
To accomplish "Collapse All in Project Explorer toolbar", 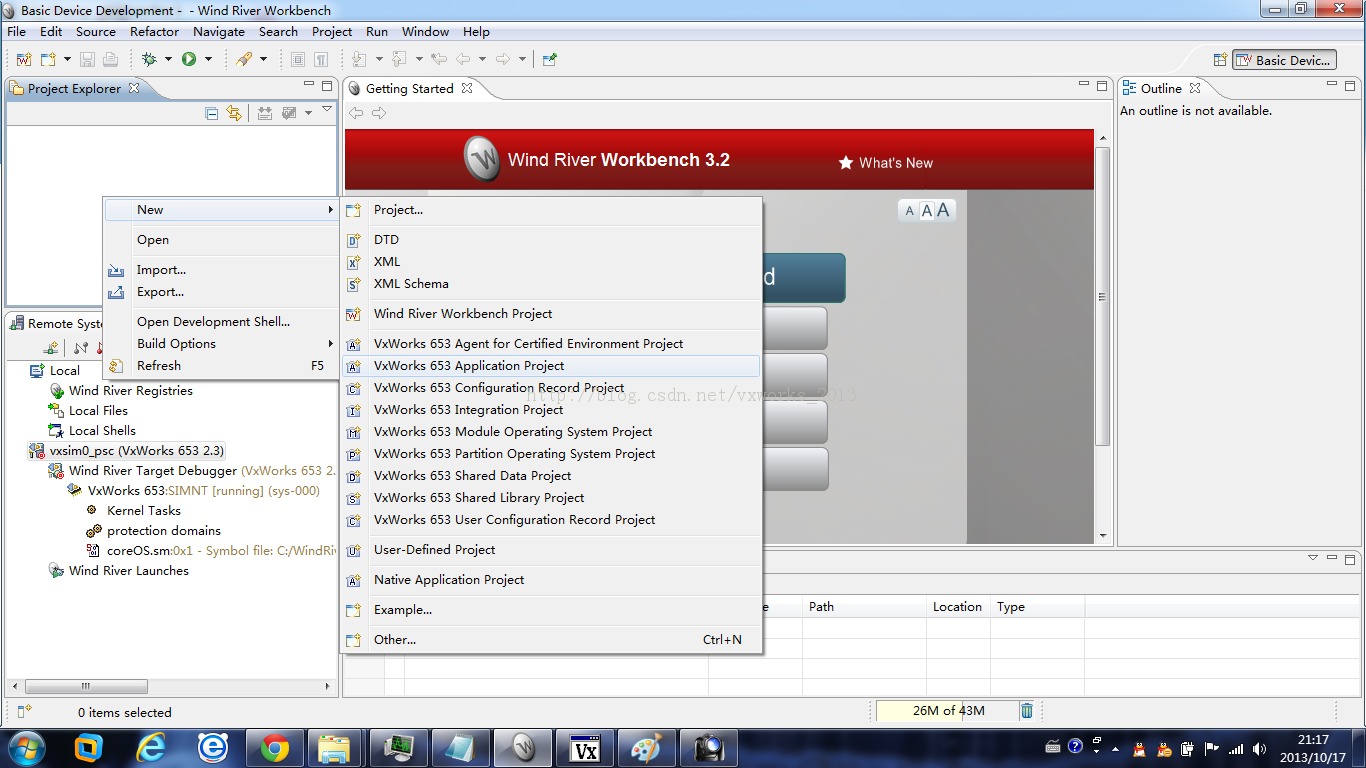I will click(x=211, y=113).
